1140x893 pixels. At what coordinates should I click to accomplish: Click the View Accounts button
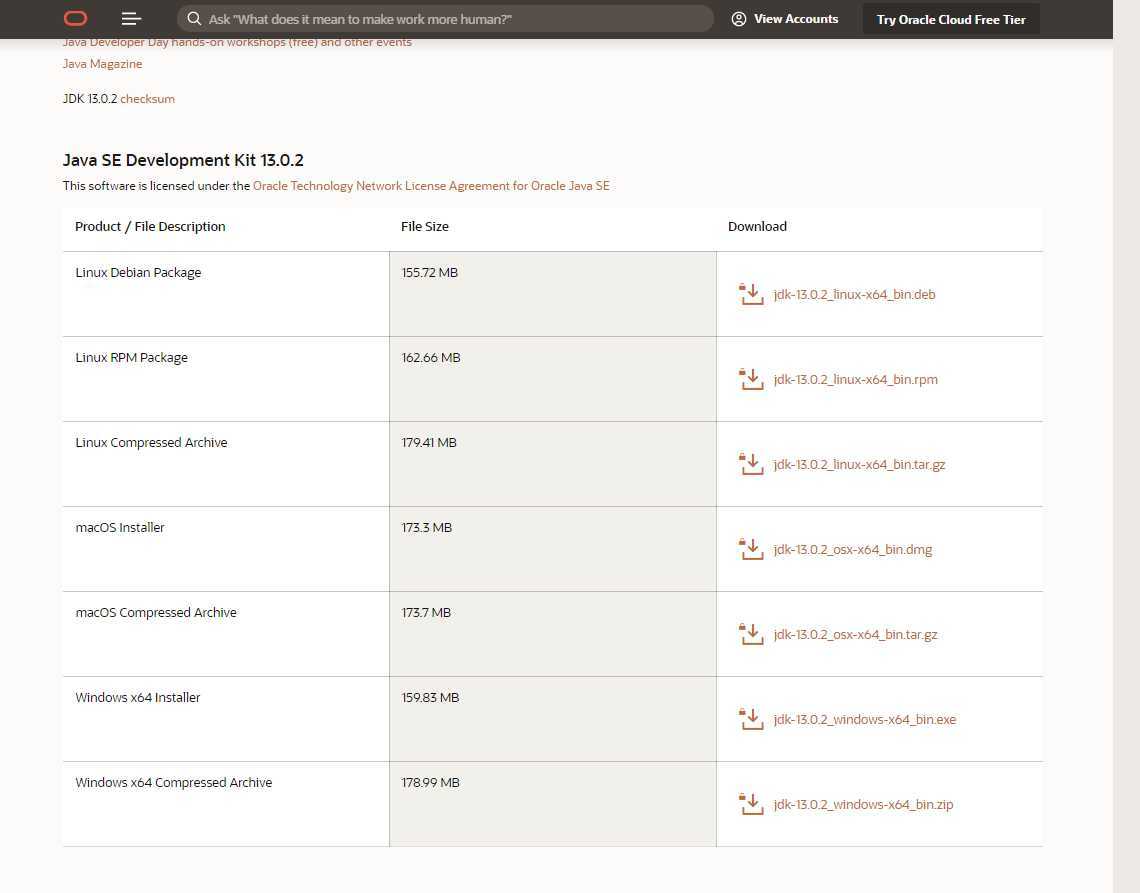pos(785,19)
